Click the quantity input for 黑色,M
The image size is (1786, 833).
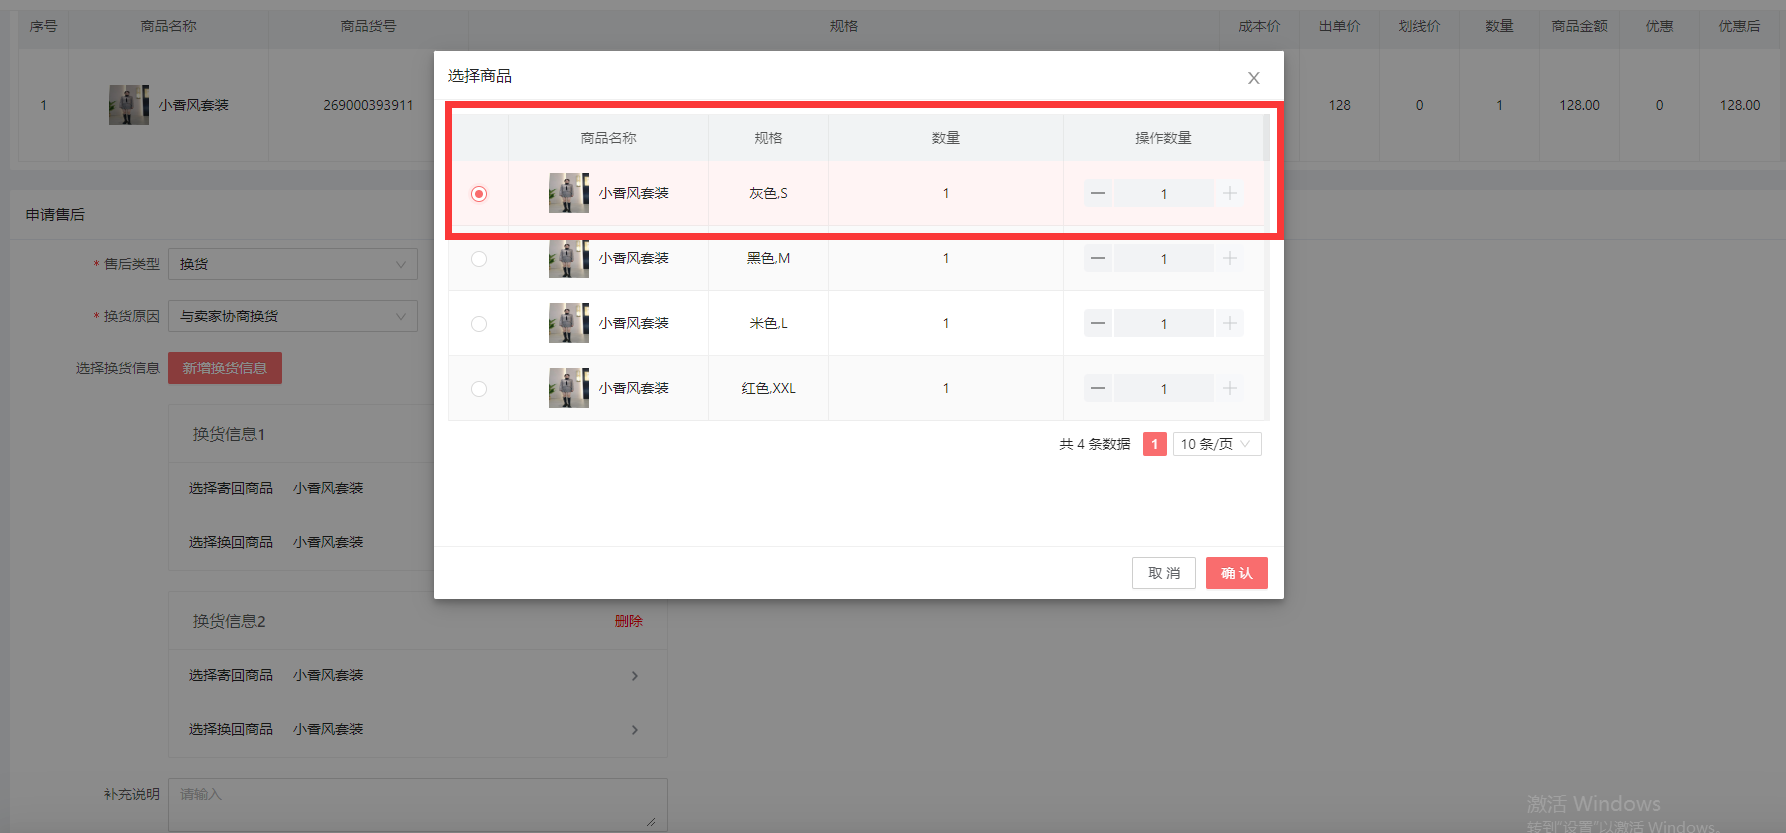click(1163, 259)
